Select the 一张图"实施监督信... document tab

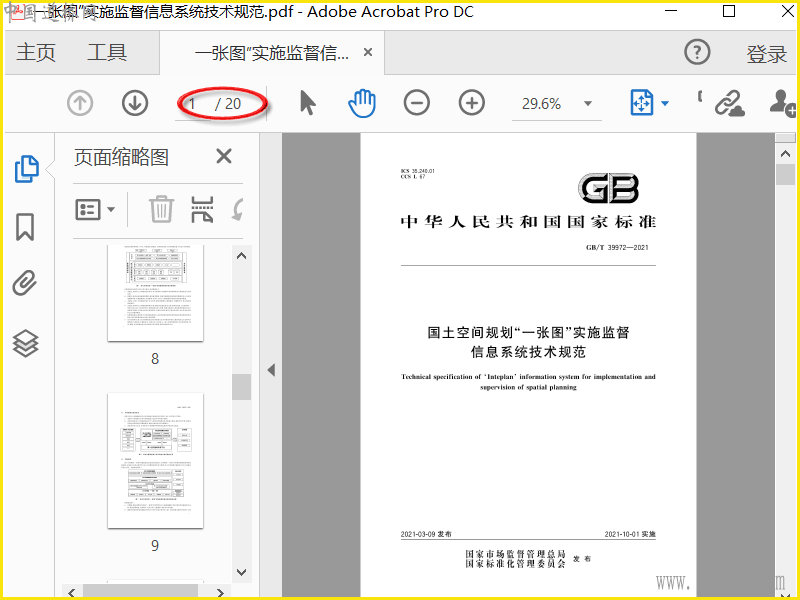tap(271, 53)
